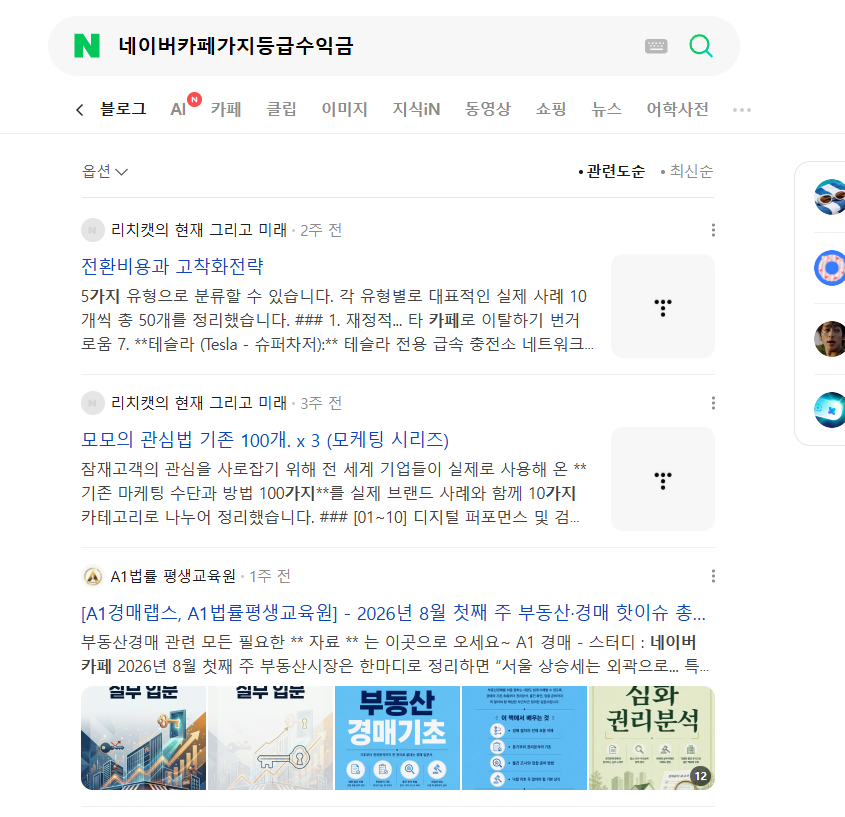Open options menu for 전환비용과 고착화전략 post
845x817 pixels.
click(713, 230)
